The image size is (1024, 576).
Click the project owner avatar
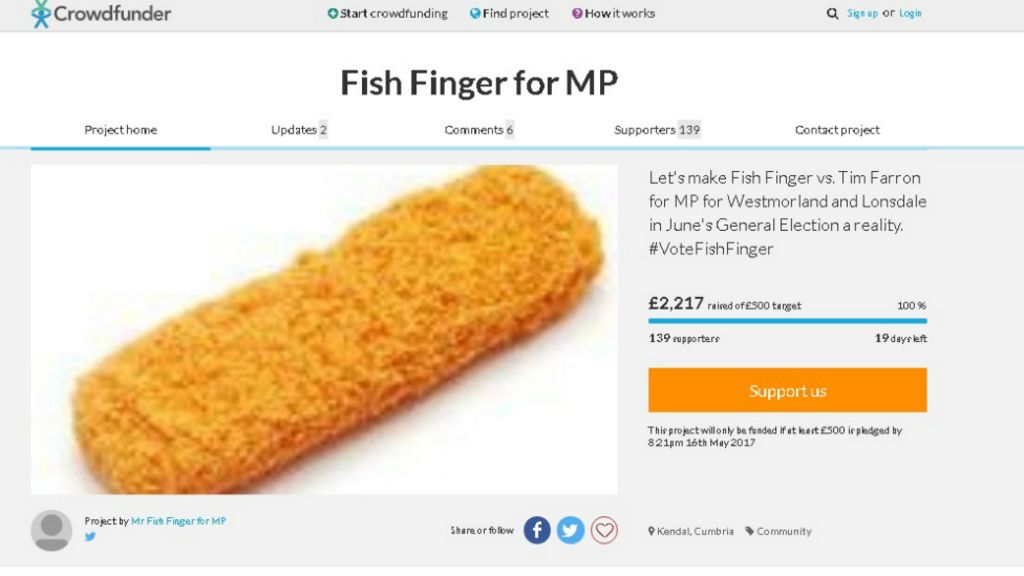52,530
